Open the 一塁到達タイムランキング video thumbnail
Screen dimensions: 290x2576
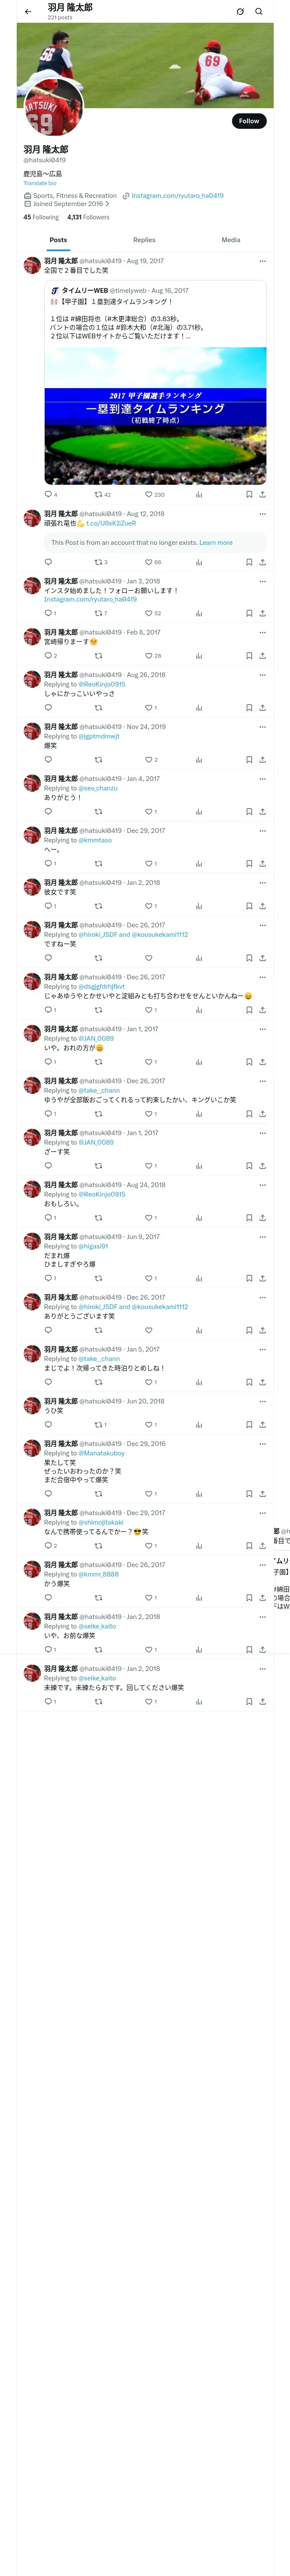155,416
